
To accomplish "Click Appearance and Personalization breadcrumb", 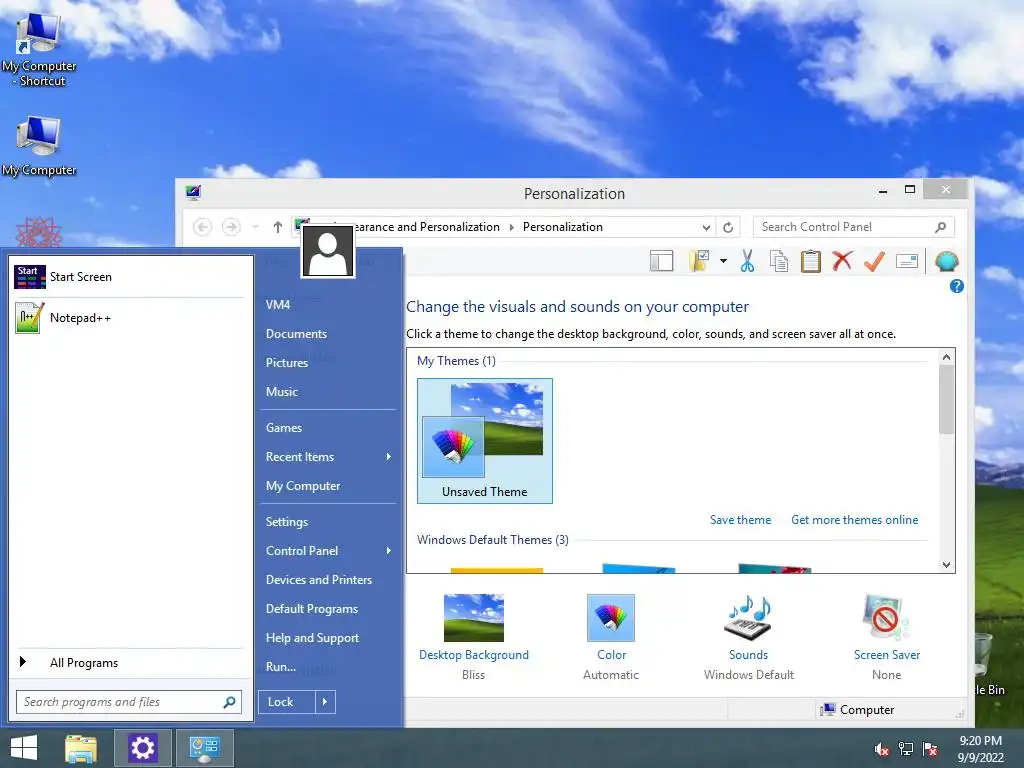I will pyautogui.click(x=426, y=227).
